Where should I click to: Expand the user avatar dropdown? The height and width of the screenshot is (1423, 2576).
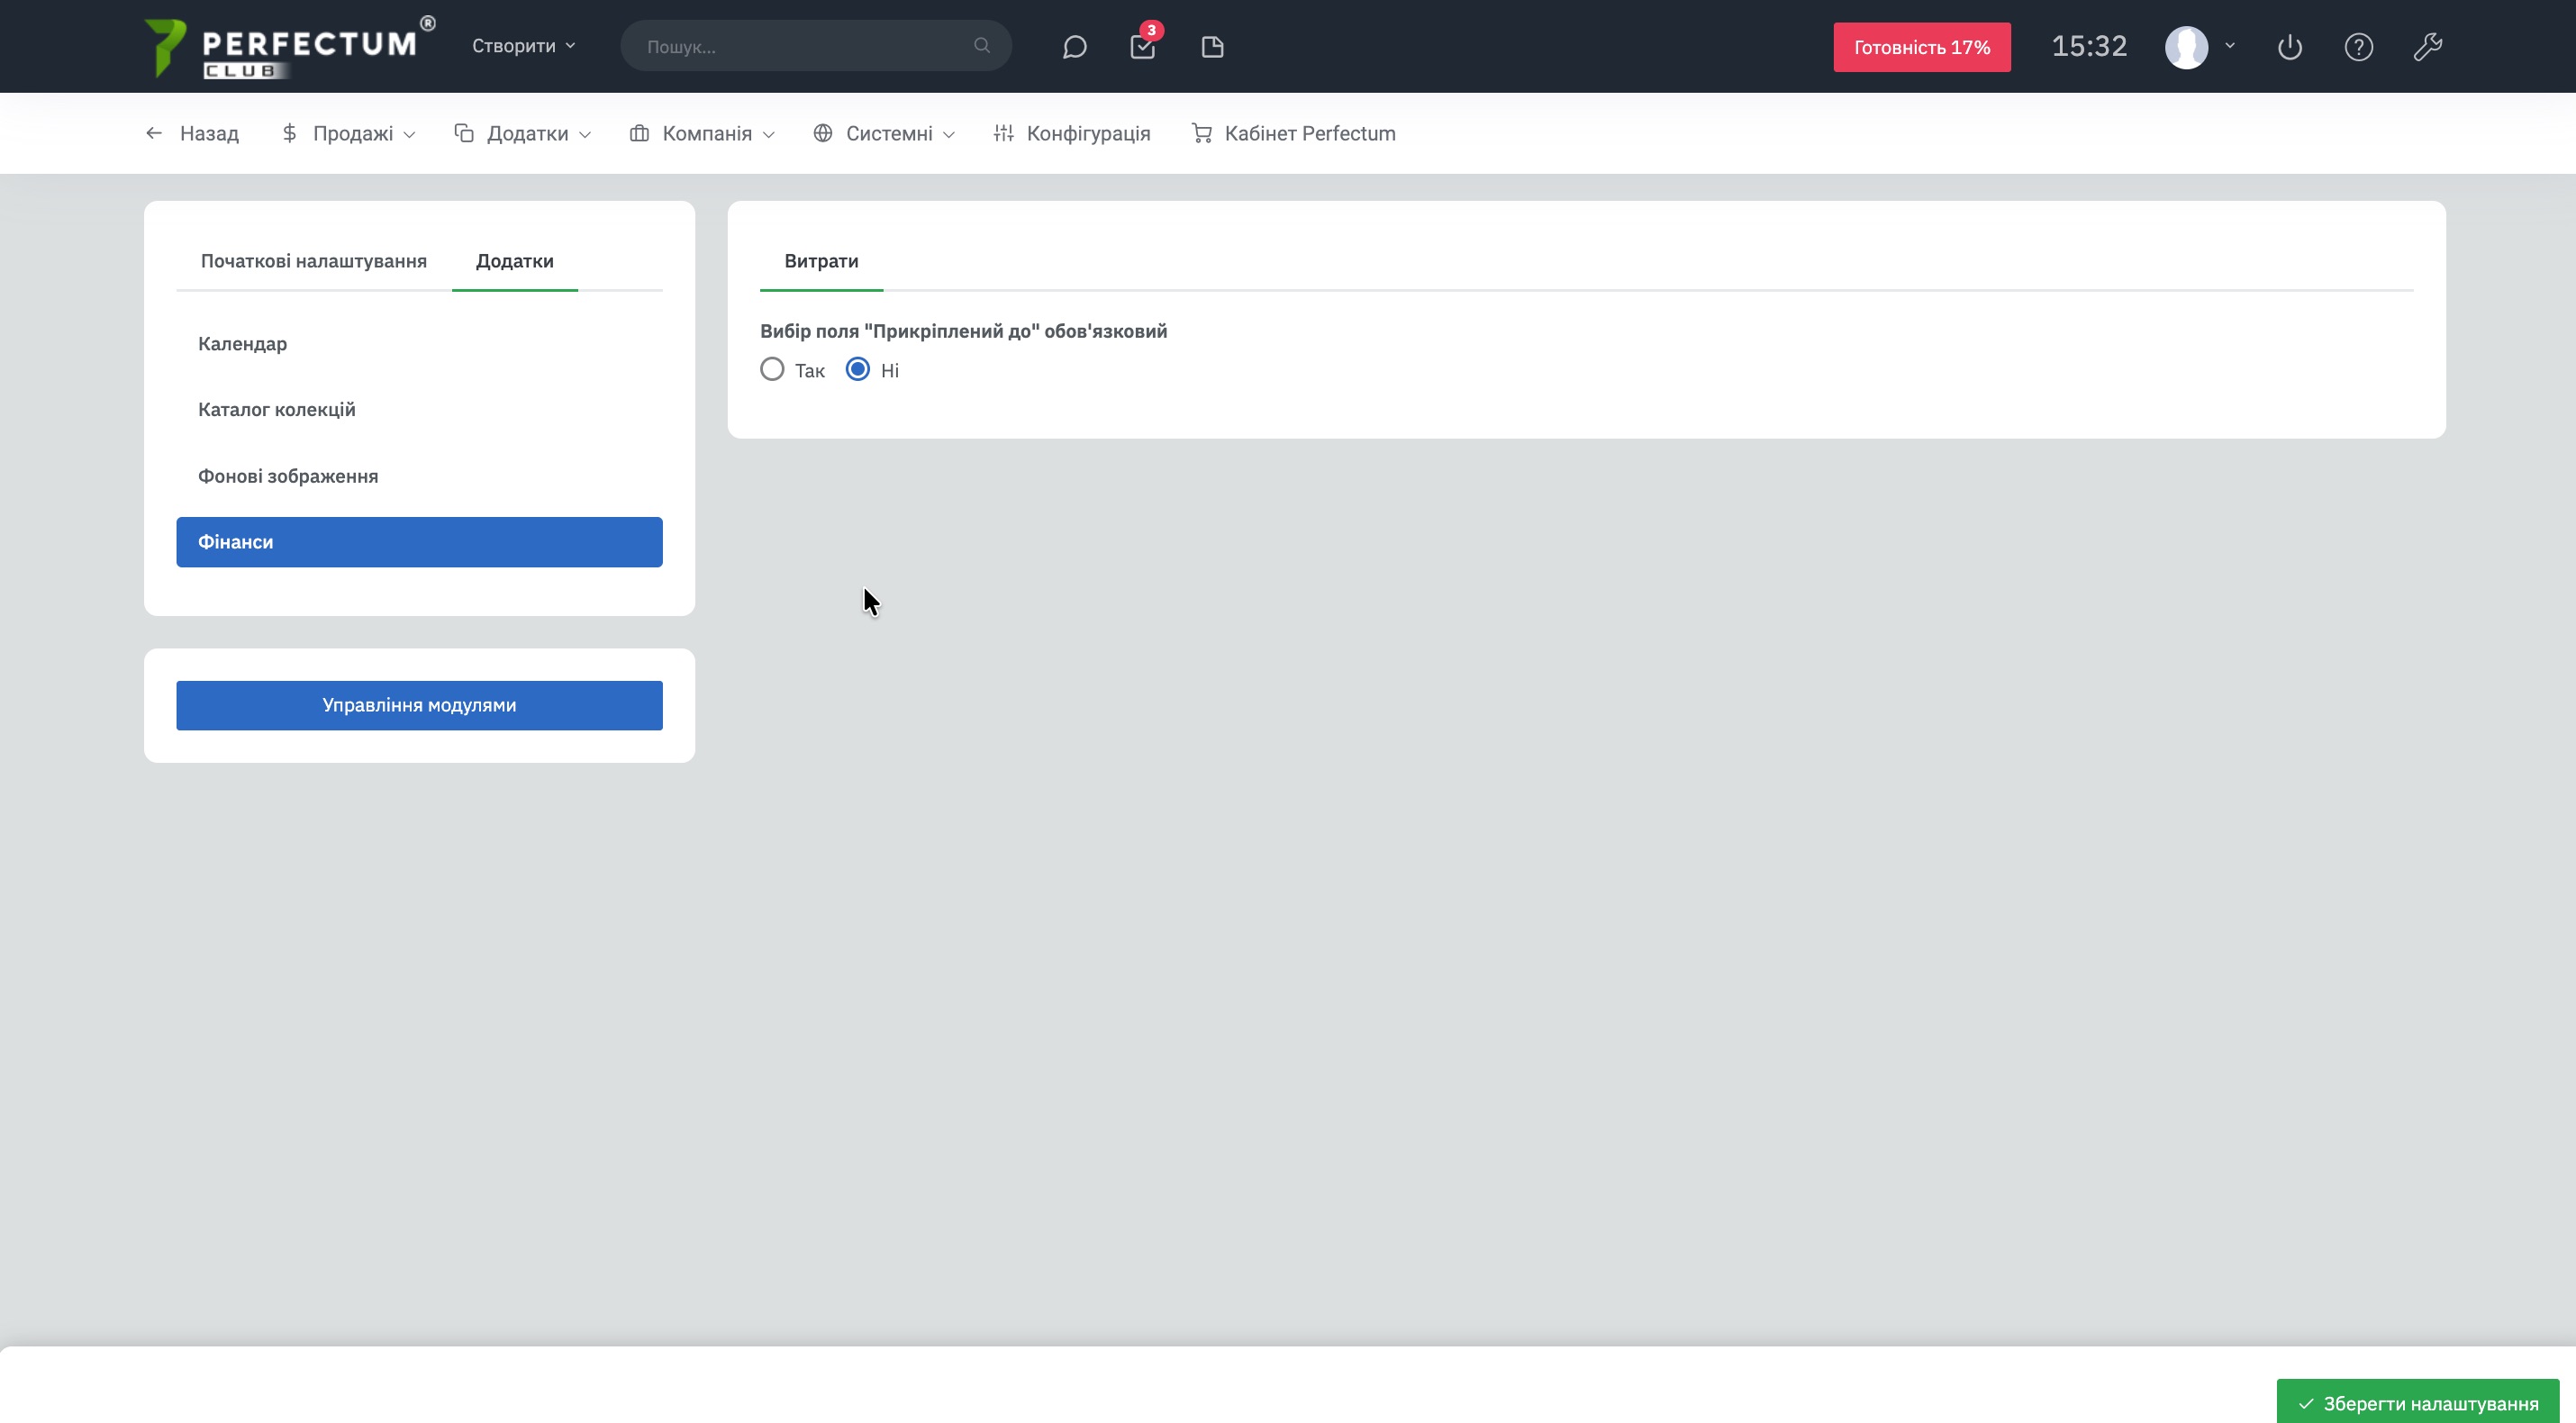pos(2200,47)
